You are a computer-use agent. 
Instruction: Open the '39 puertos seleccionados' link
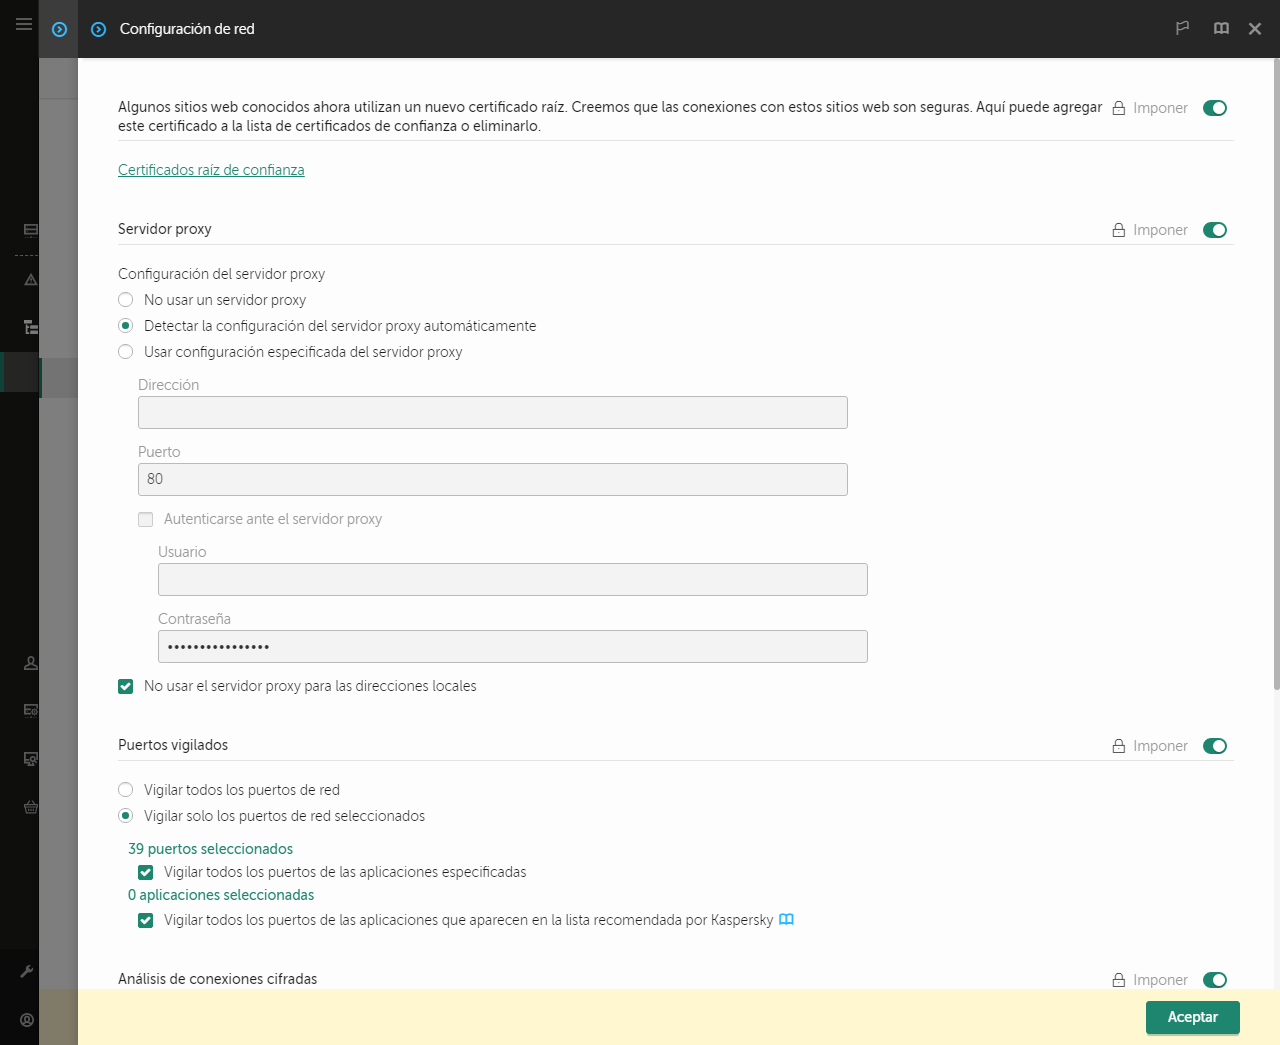[210, 848]
